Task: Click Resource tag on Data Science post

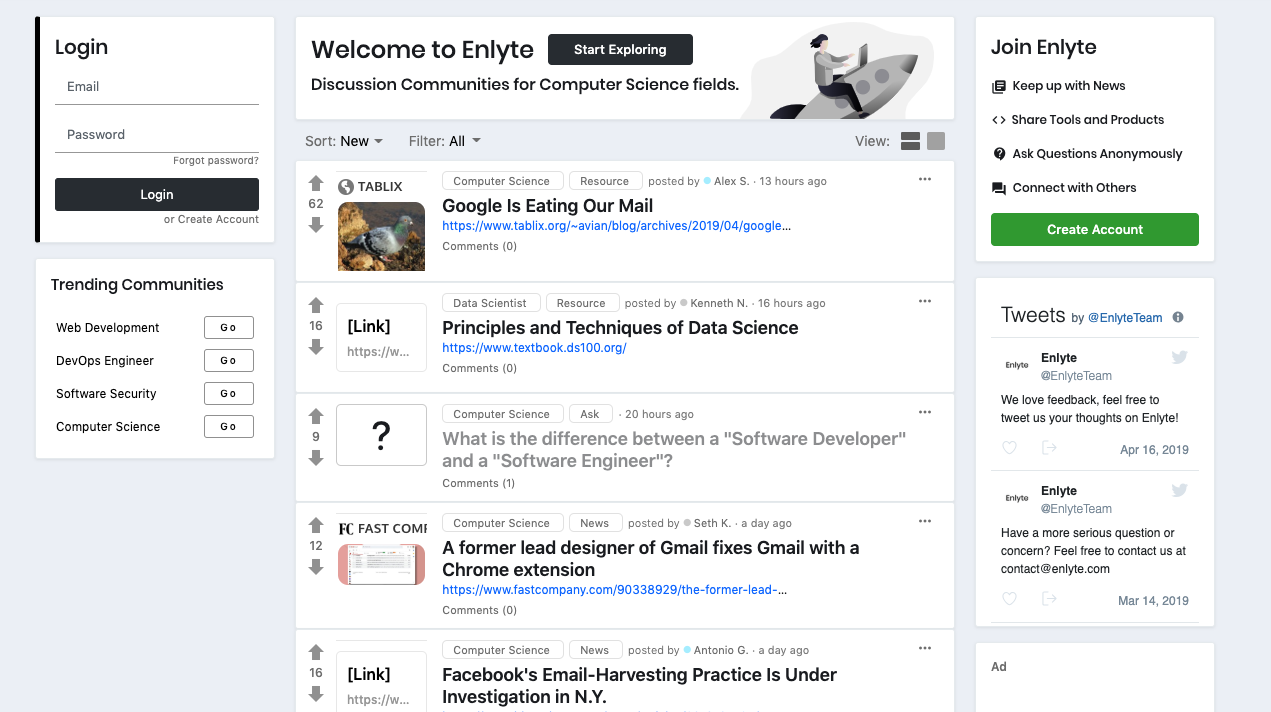Action: [x=581, y=303]
